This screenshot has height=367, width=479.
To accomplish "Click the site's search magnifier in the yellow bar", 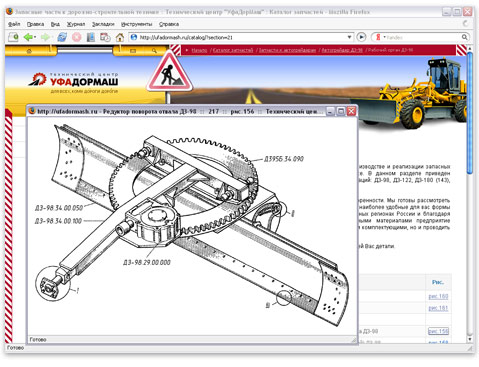I will click(154, 51).
